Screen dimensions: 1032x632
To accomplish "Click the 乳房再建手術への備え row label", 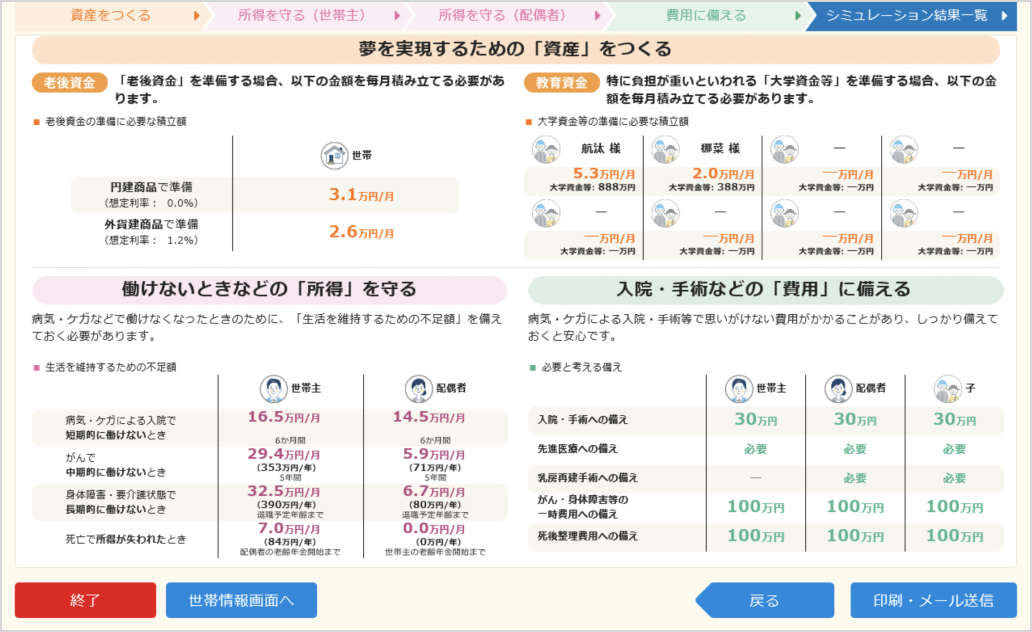I will click(587, 477).
